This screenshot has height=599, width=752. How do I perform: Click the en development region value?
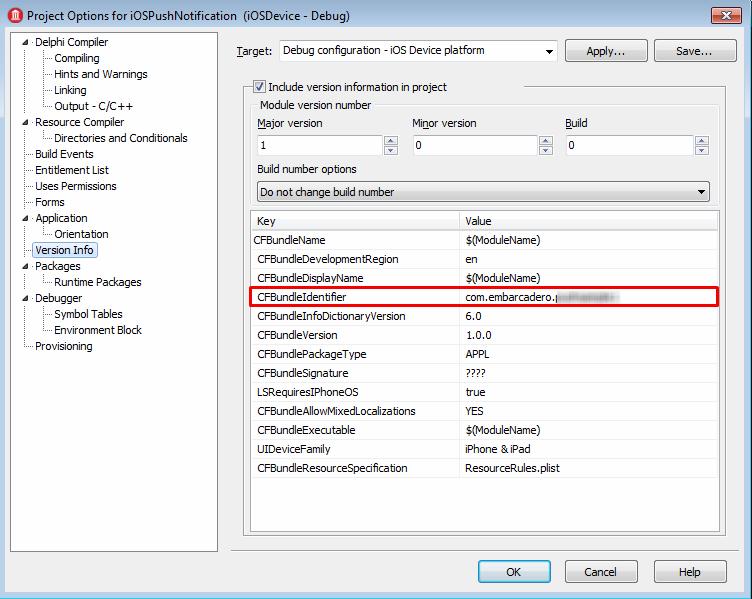(x=588, y=259)
